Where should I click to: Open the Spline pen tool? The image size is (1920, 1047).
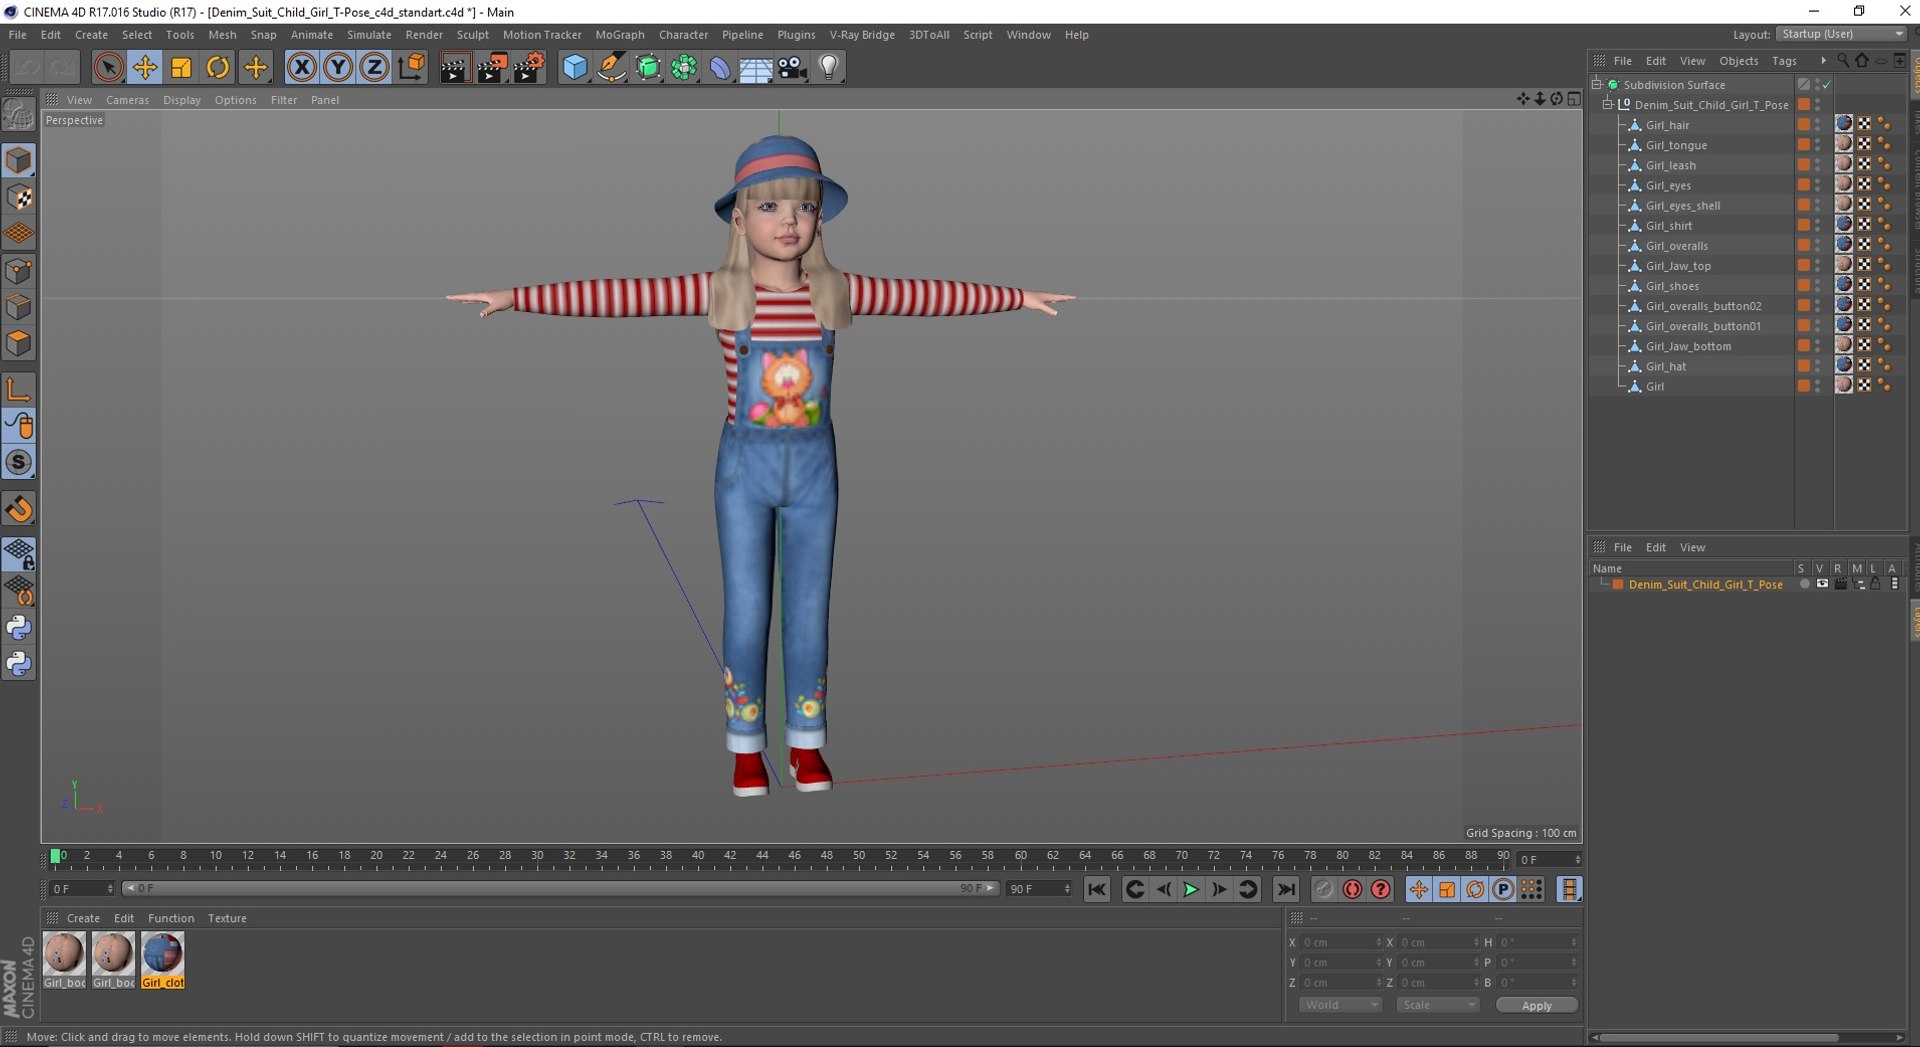[611, 67]
